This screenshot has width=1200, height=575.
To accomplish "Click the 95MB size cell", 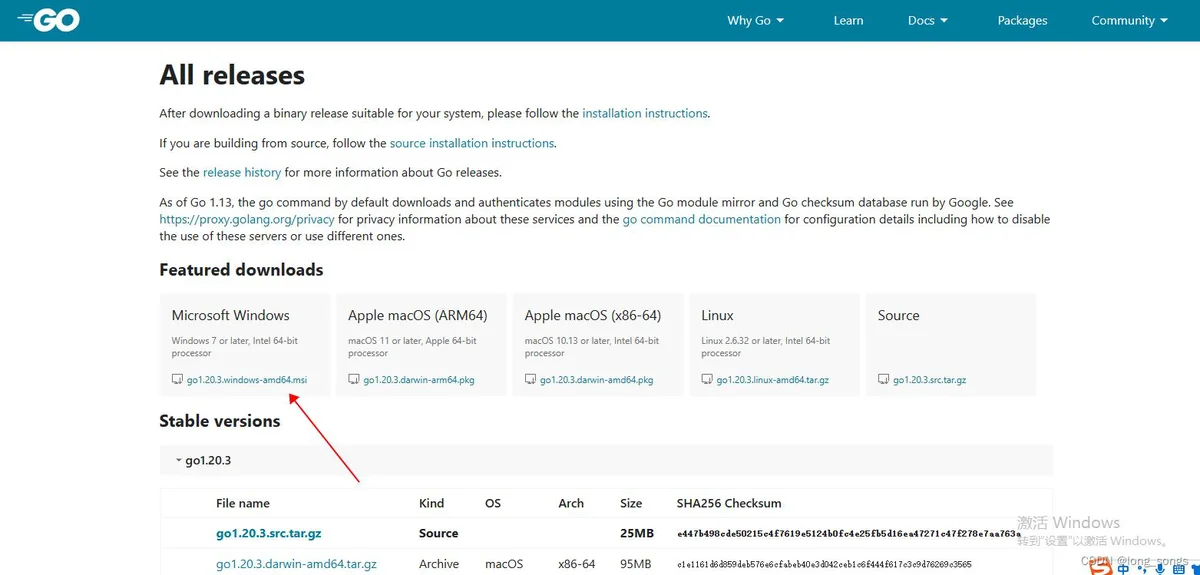I will (635, 564).
